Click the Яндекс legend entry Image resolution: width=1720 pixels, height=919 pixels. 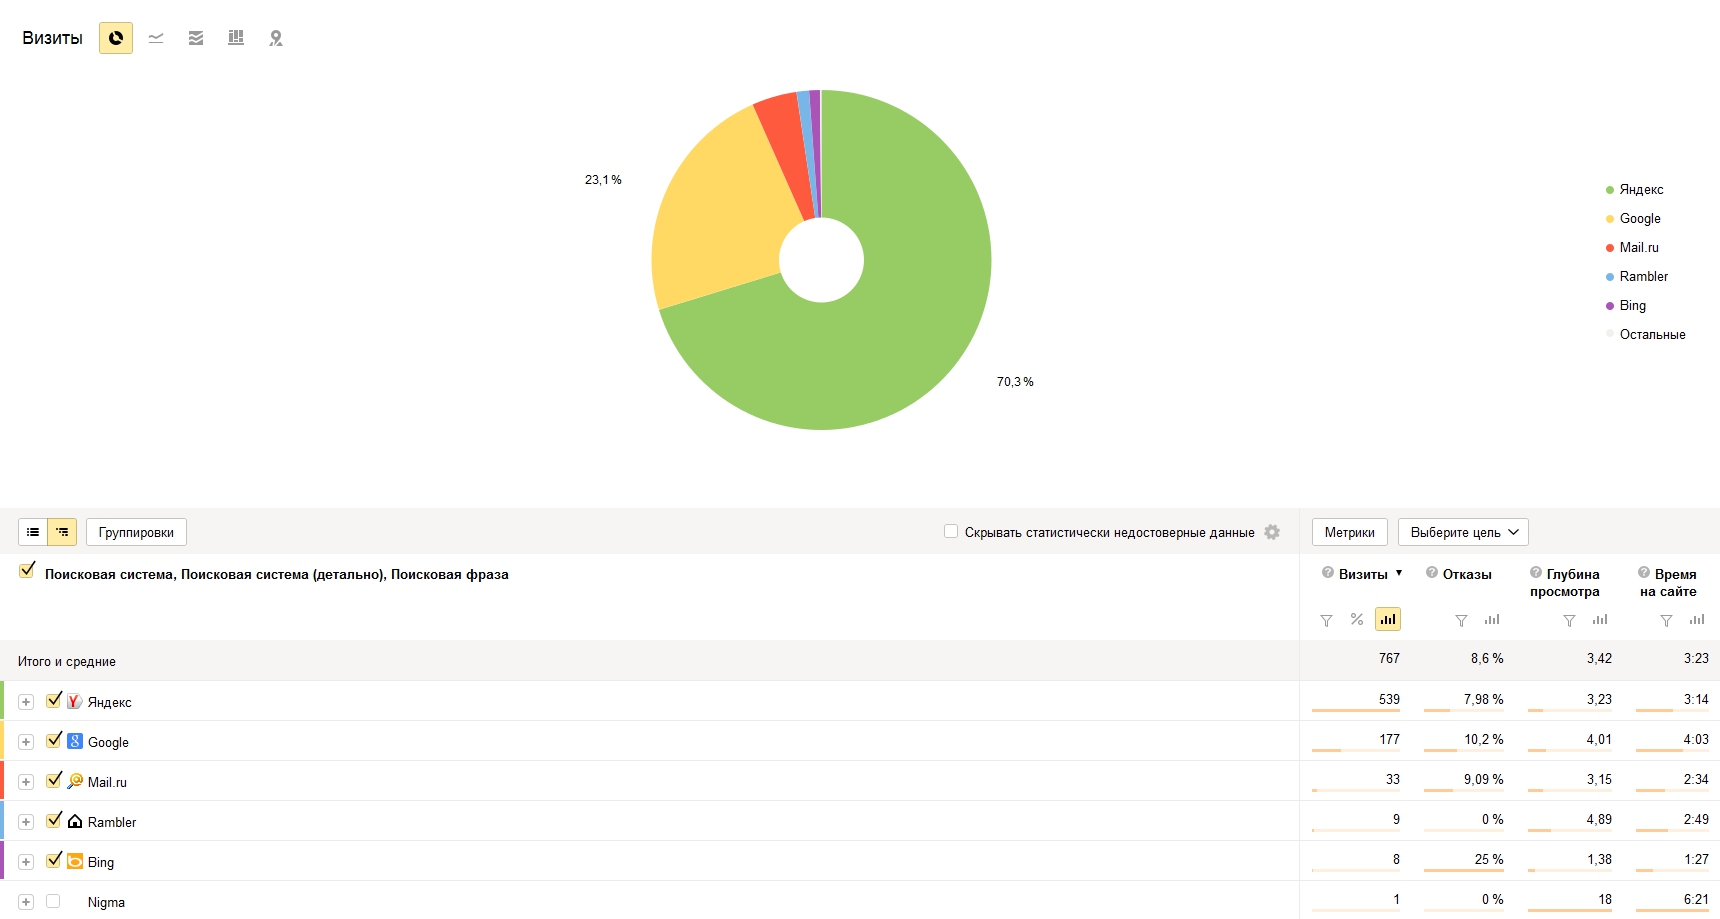click(1634, 189)
